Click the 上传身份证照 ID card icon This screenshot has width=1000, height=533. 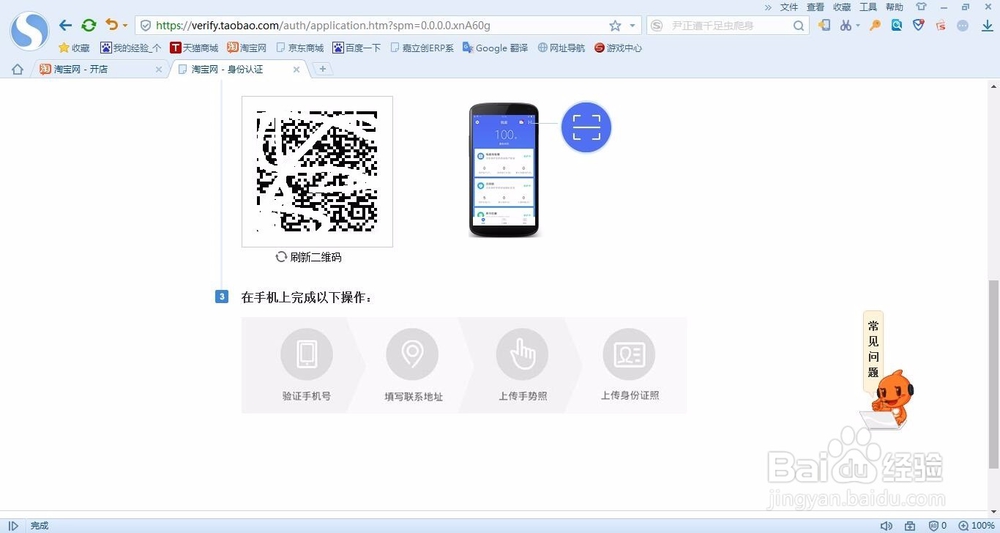629,354
